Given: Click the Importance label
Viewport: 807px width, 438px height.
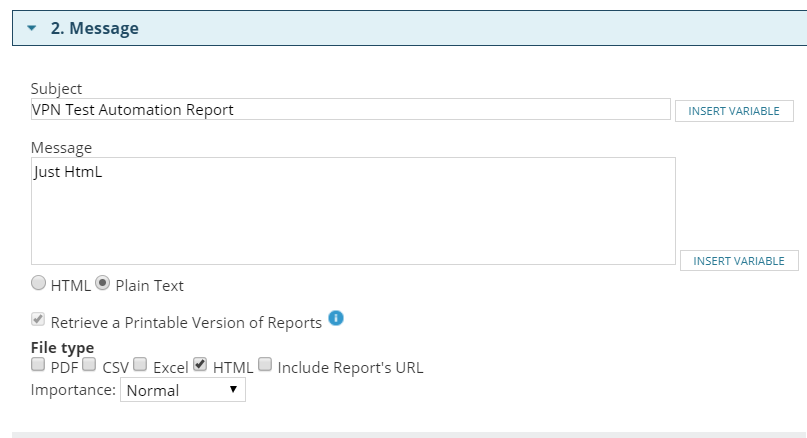Looking at the screenshot, I should tap(73, 390).
